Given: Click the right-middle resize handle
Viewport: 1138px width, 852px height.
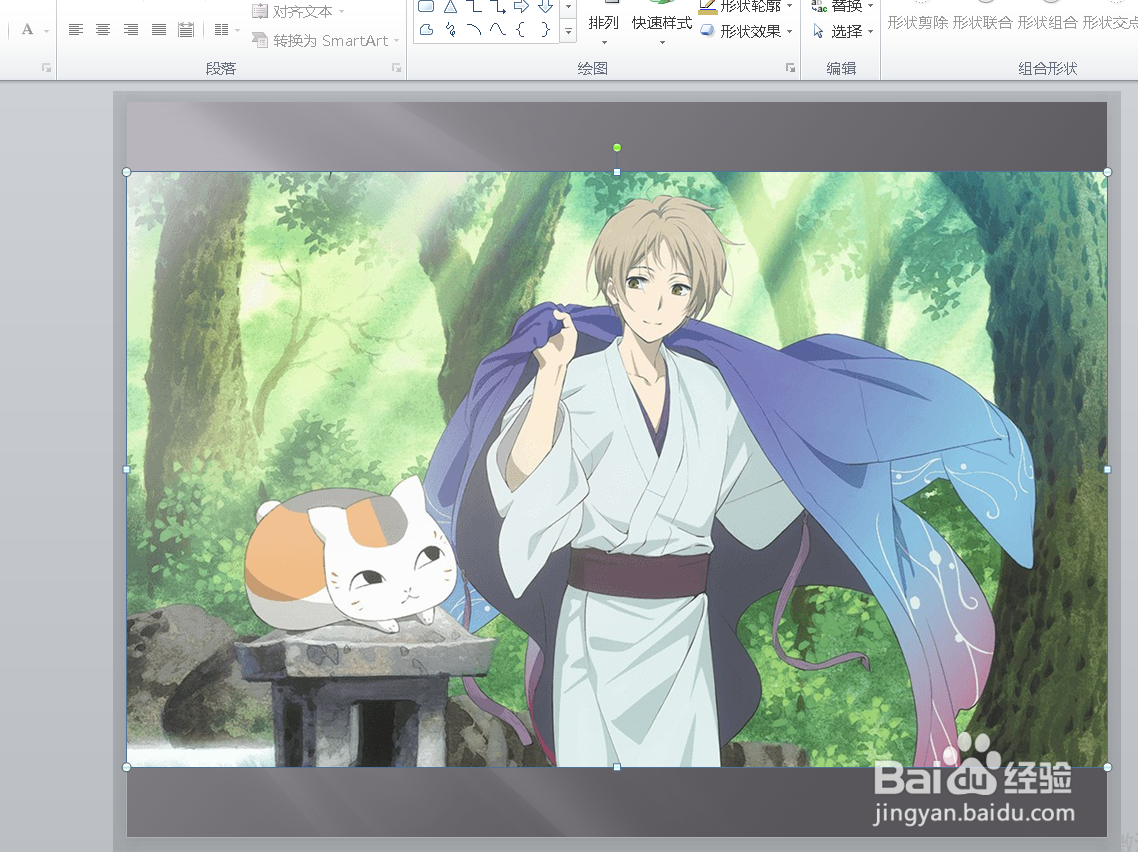Looking at the screenshot, I should click(1108, 470).
